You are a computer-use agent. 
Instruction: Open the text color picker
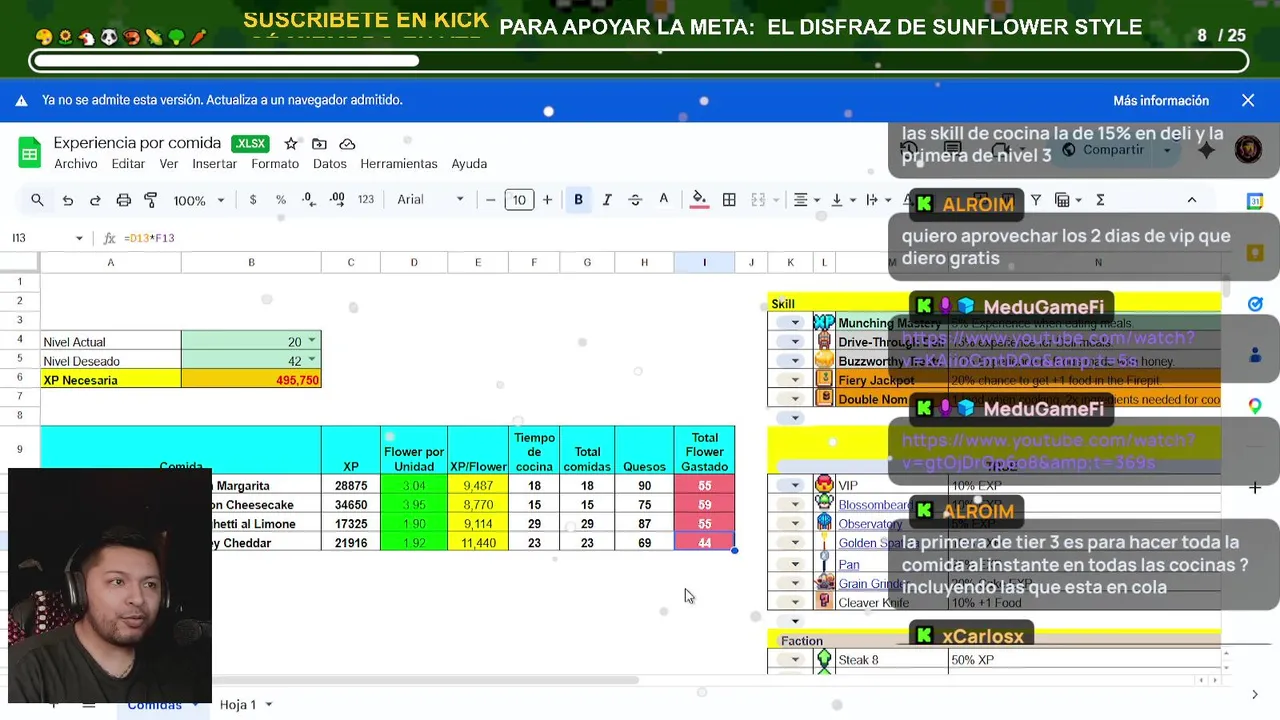pyautogui.click(x=663, y=200)
